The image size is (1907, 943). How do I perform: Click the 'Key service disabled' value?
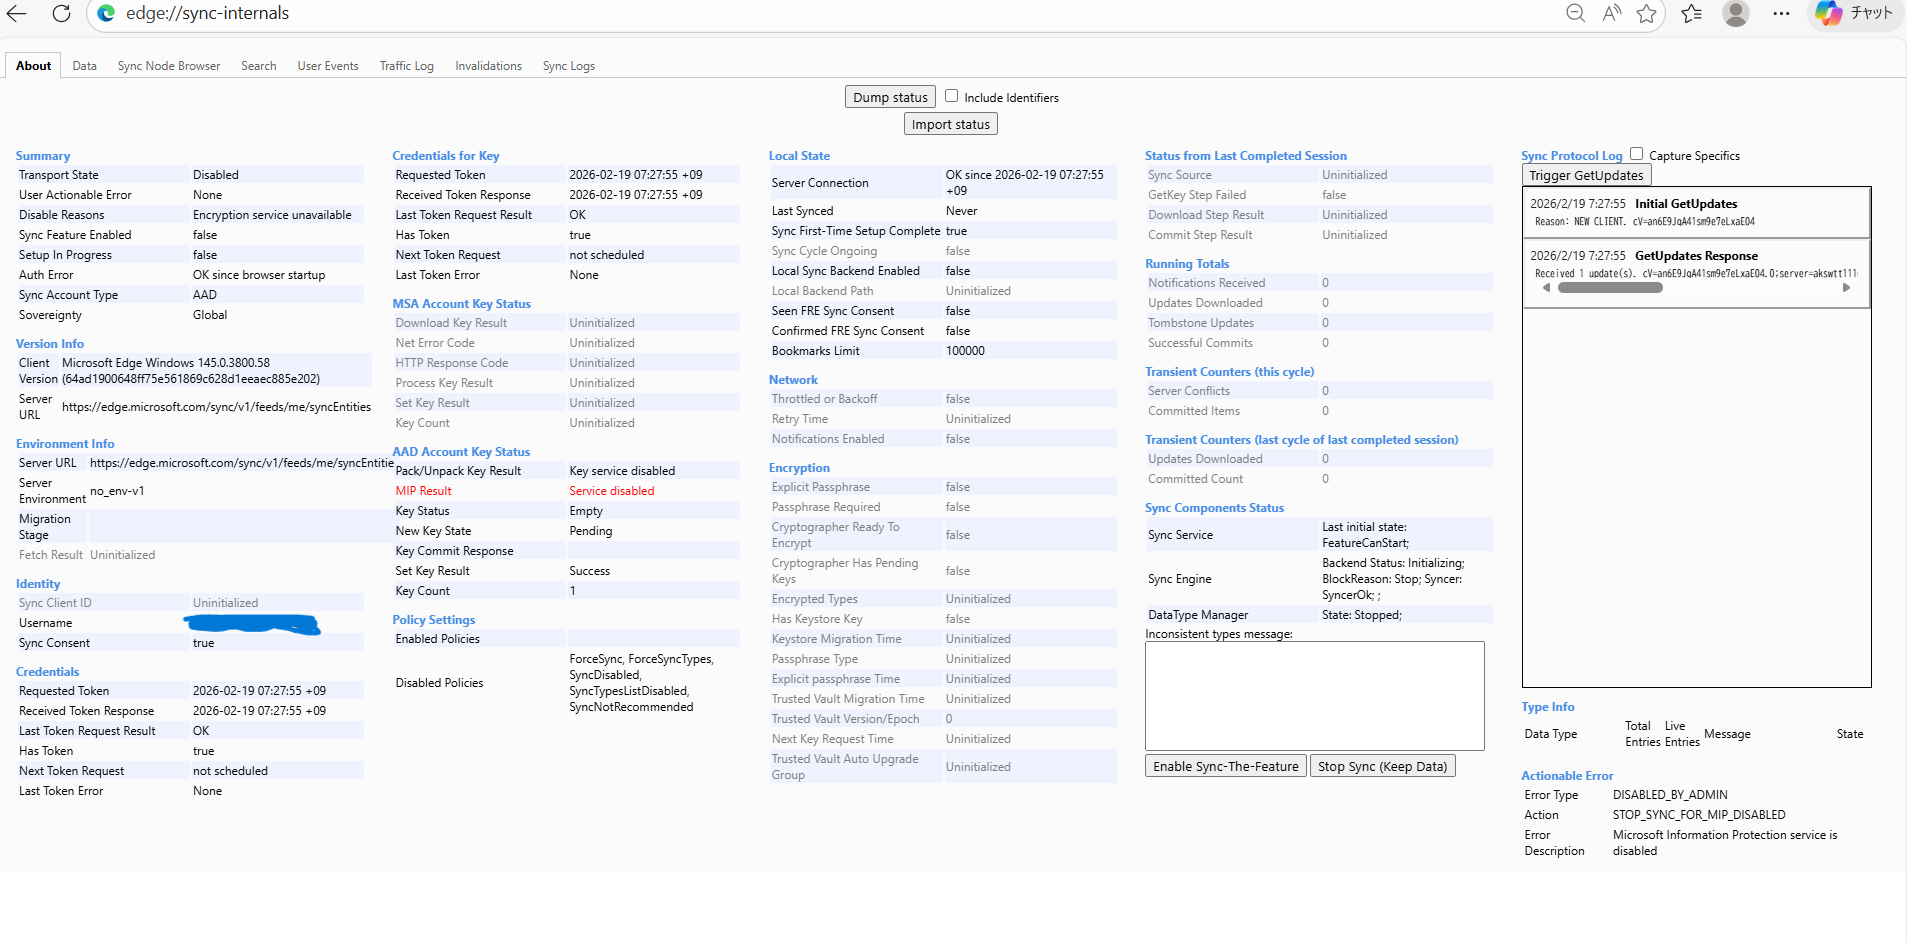622,471
